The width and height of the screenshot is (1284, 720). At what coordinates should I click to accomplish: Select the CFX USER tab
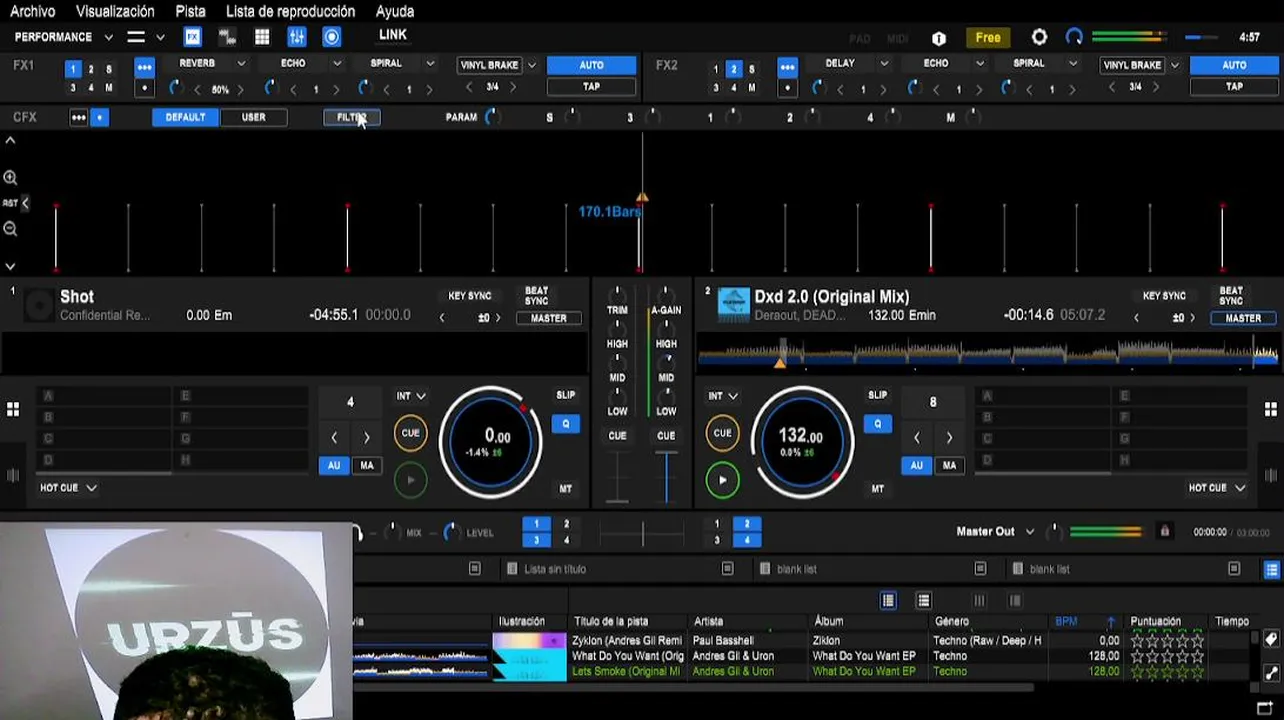[x=253, y=117]
